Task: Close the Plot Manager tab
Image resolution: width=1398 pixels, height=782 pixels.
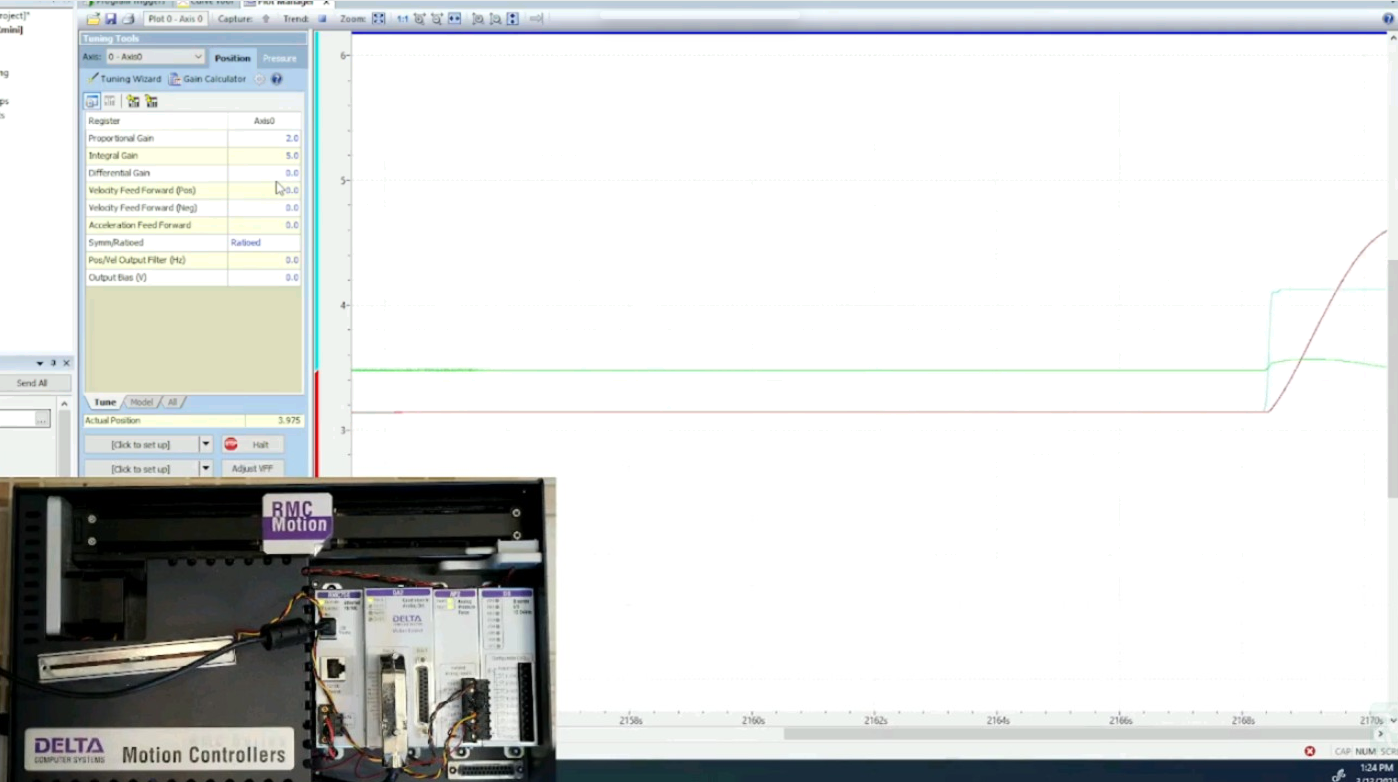Action: [x=326, y=3]
